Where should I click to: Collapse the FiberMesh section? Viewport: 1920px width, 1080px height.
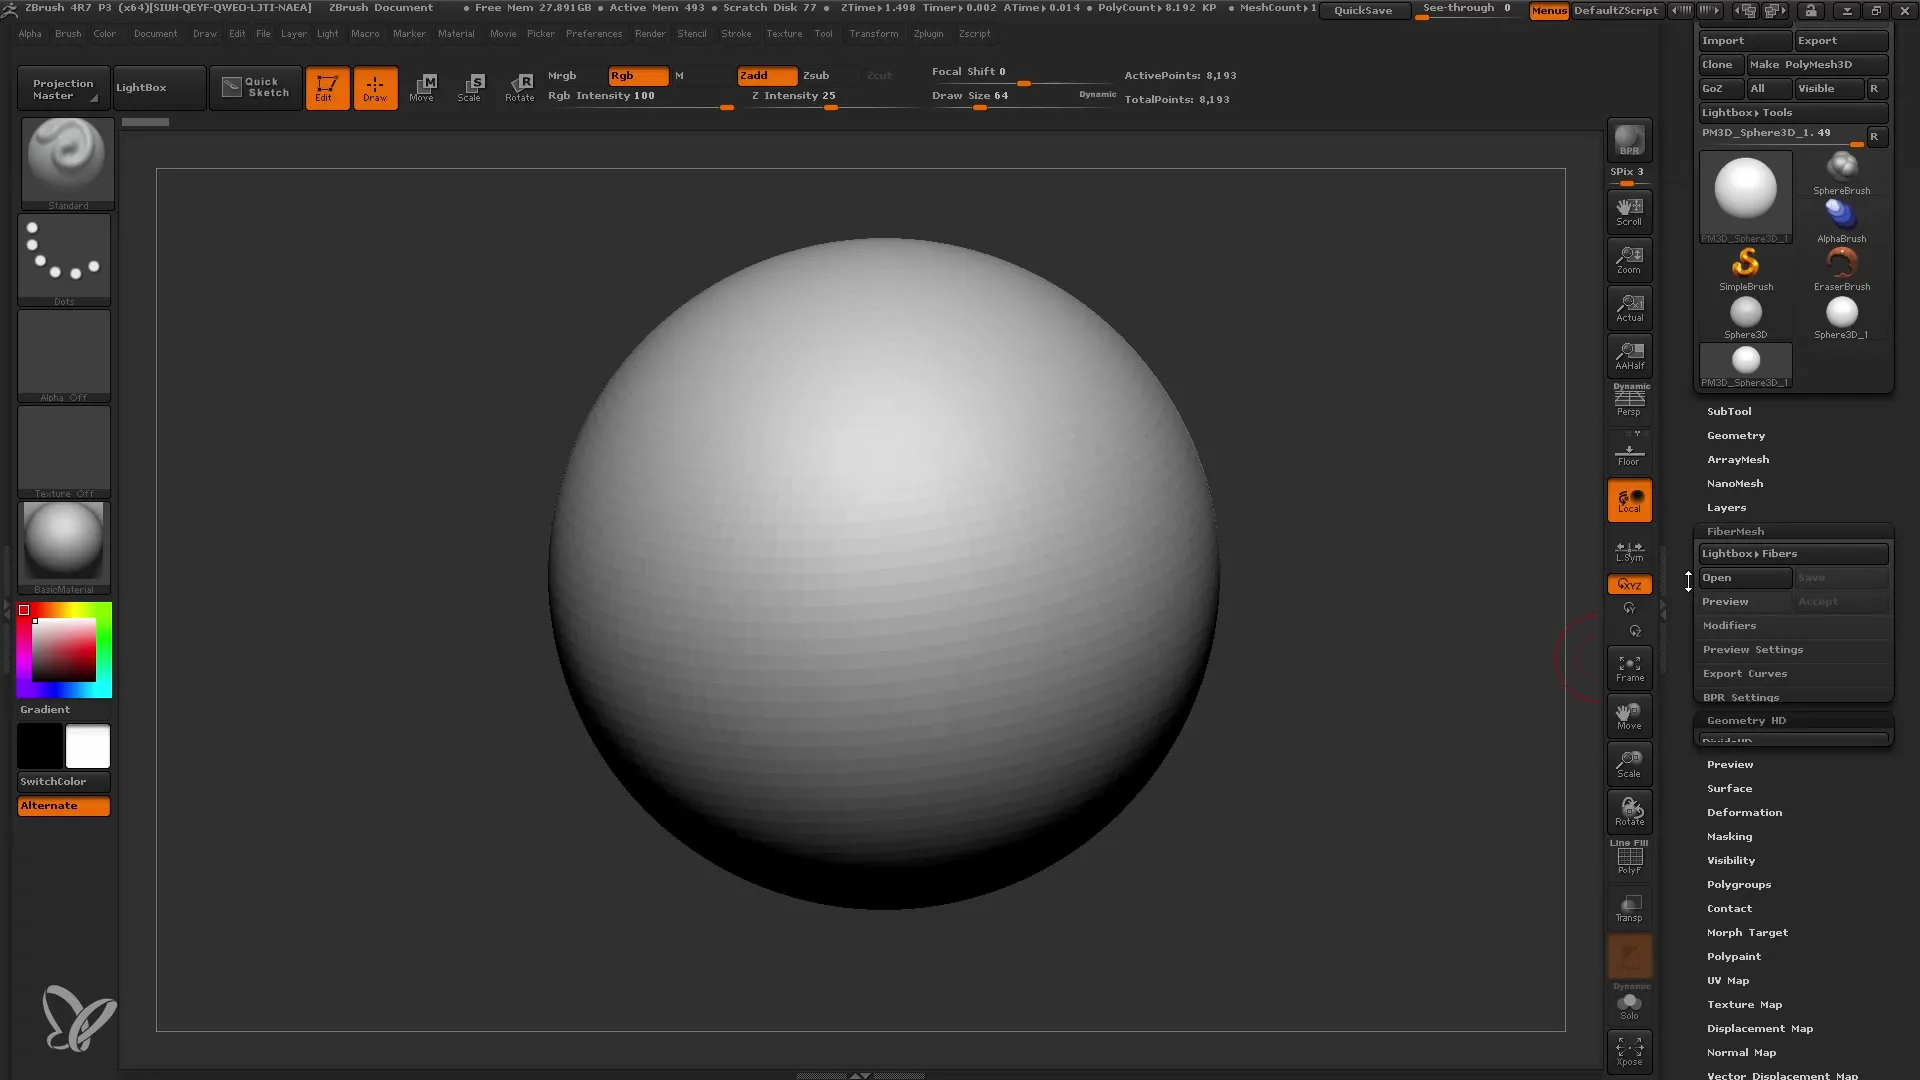click(1735, 532)
